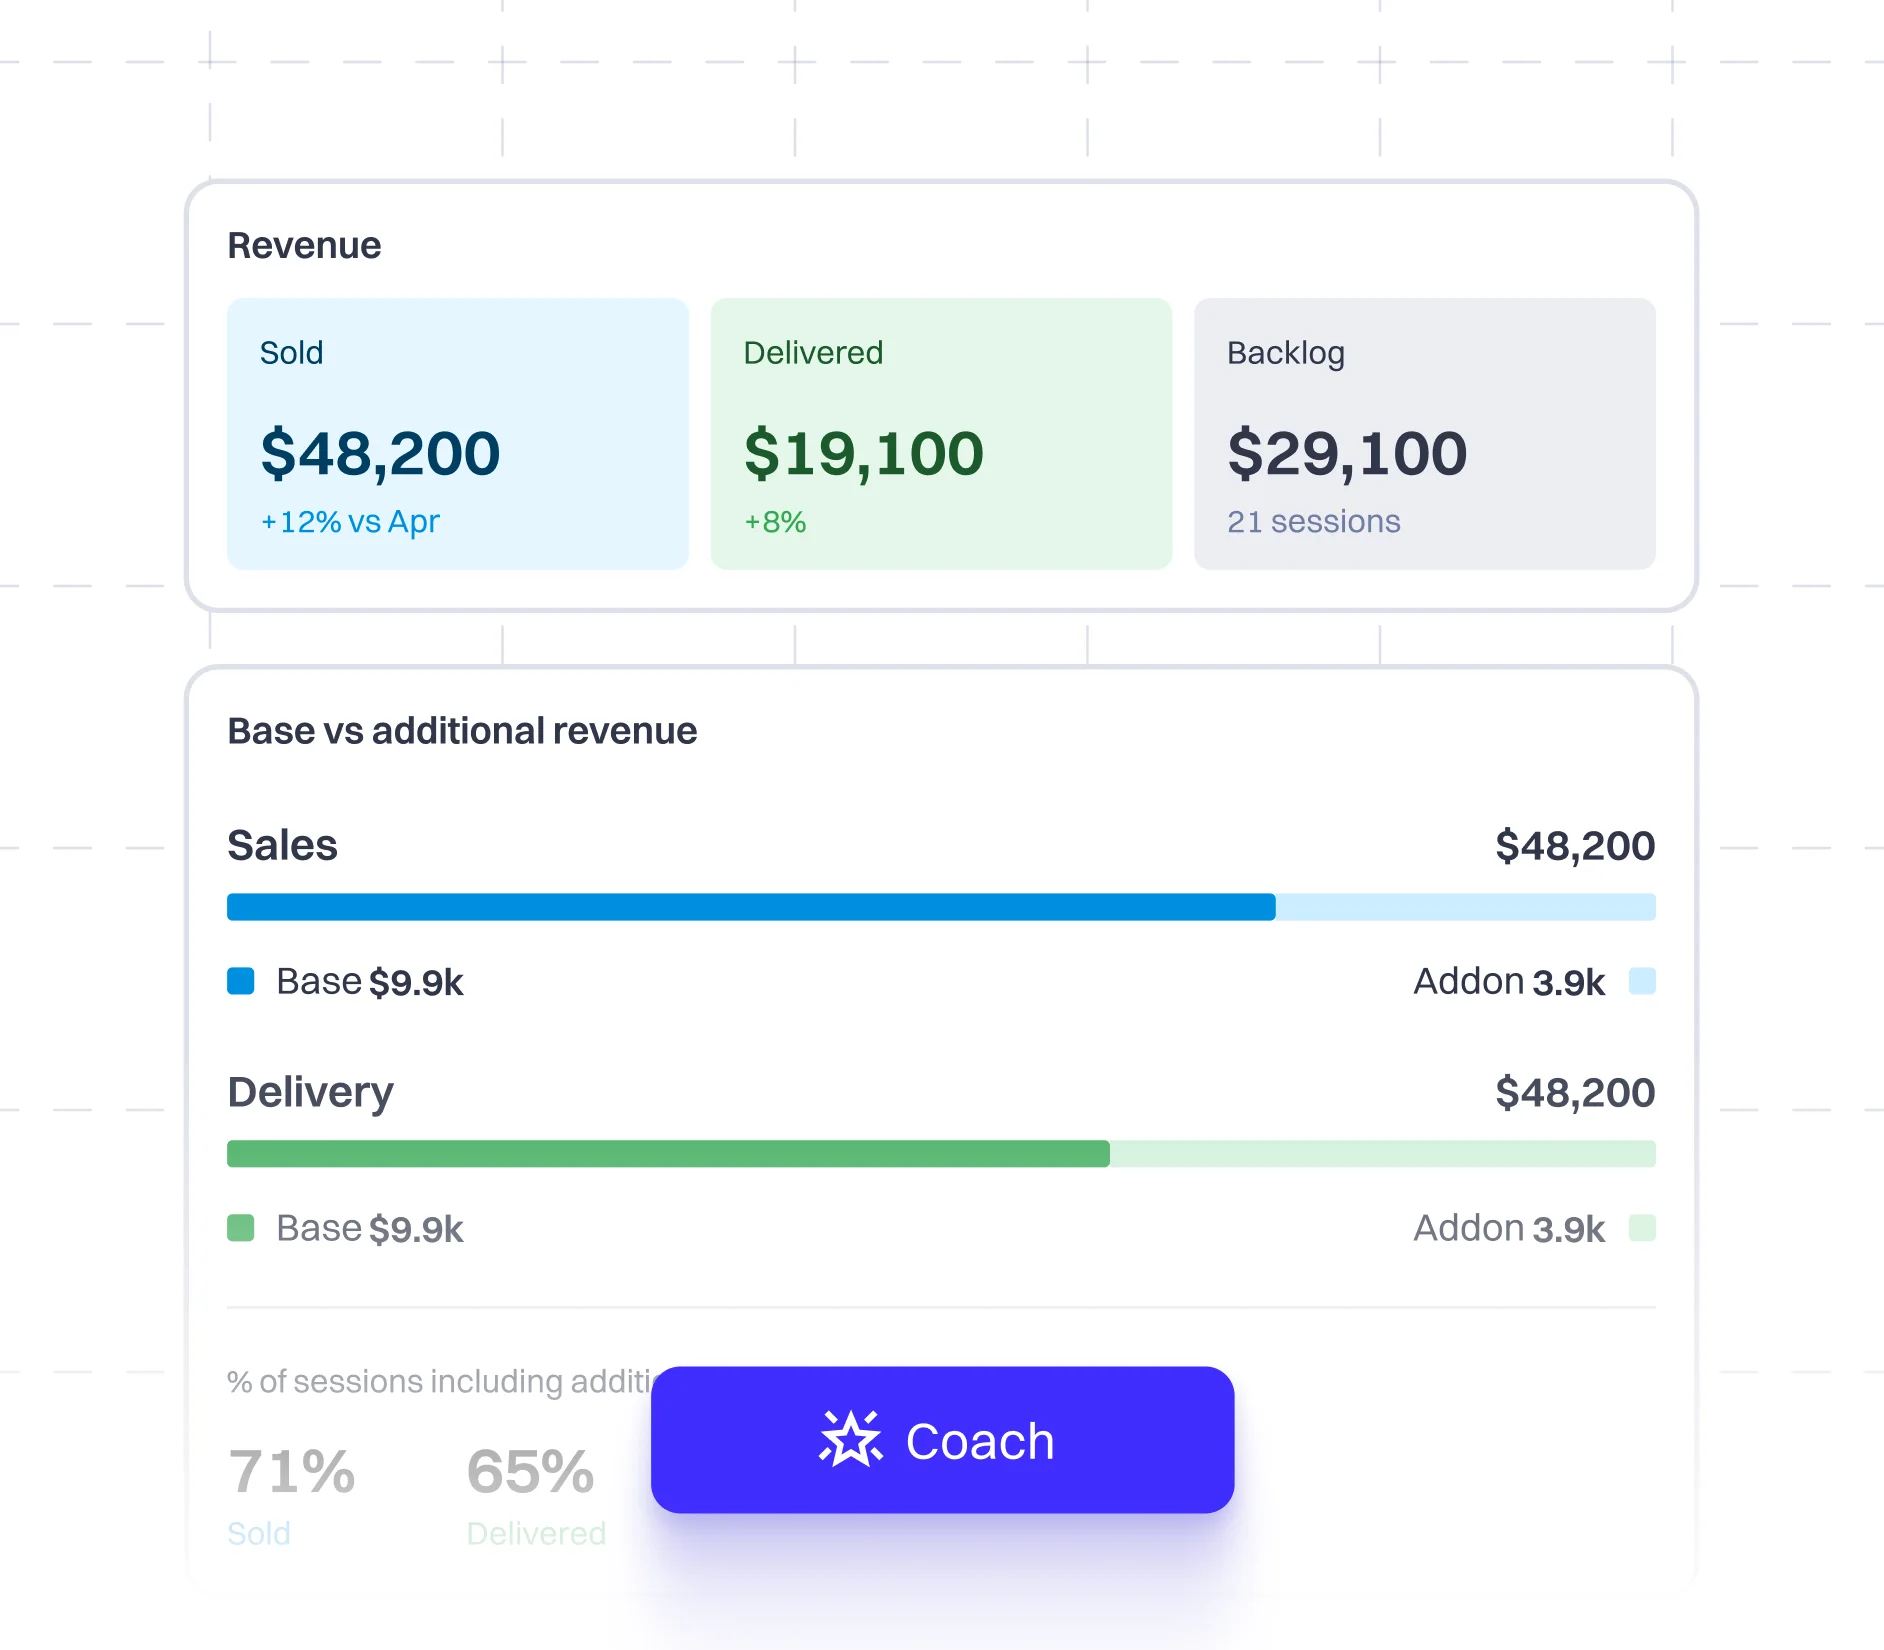Click "Addon 3.9k" under Sales
The image size is (1884, 1650).
(x=1509, y=982)
